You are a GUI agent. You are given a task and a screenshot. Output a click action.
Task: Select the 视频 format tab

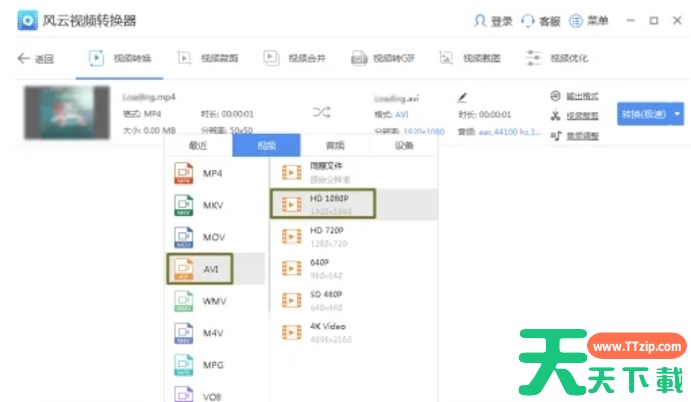(x=266, y=145)
